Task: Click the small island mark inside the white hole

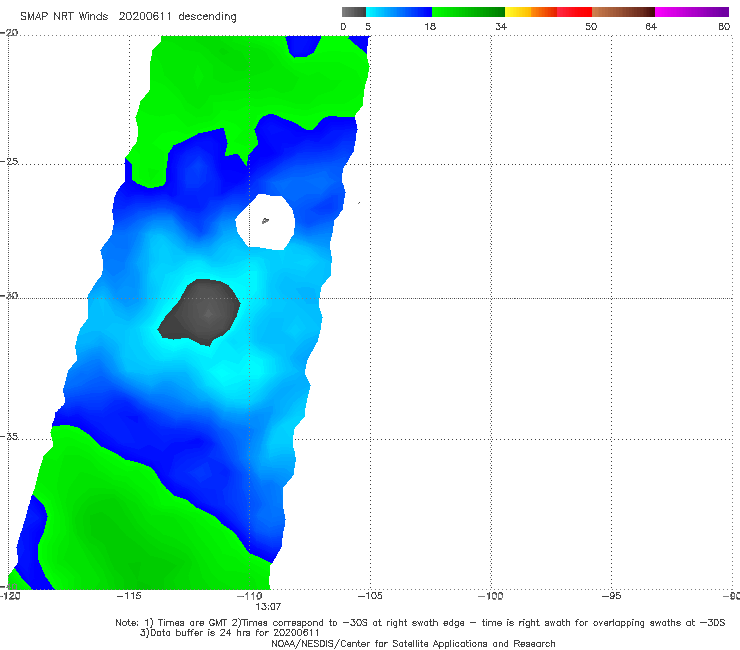Action: 265,220
